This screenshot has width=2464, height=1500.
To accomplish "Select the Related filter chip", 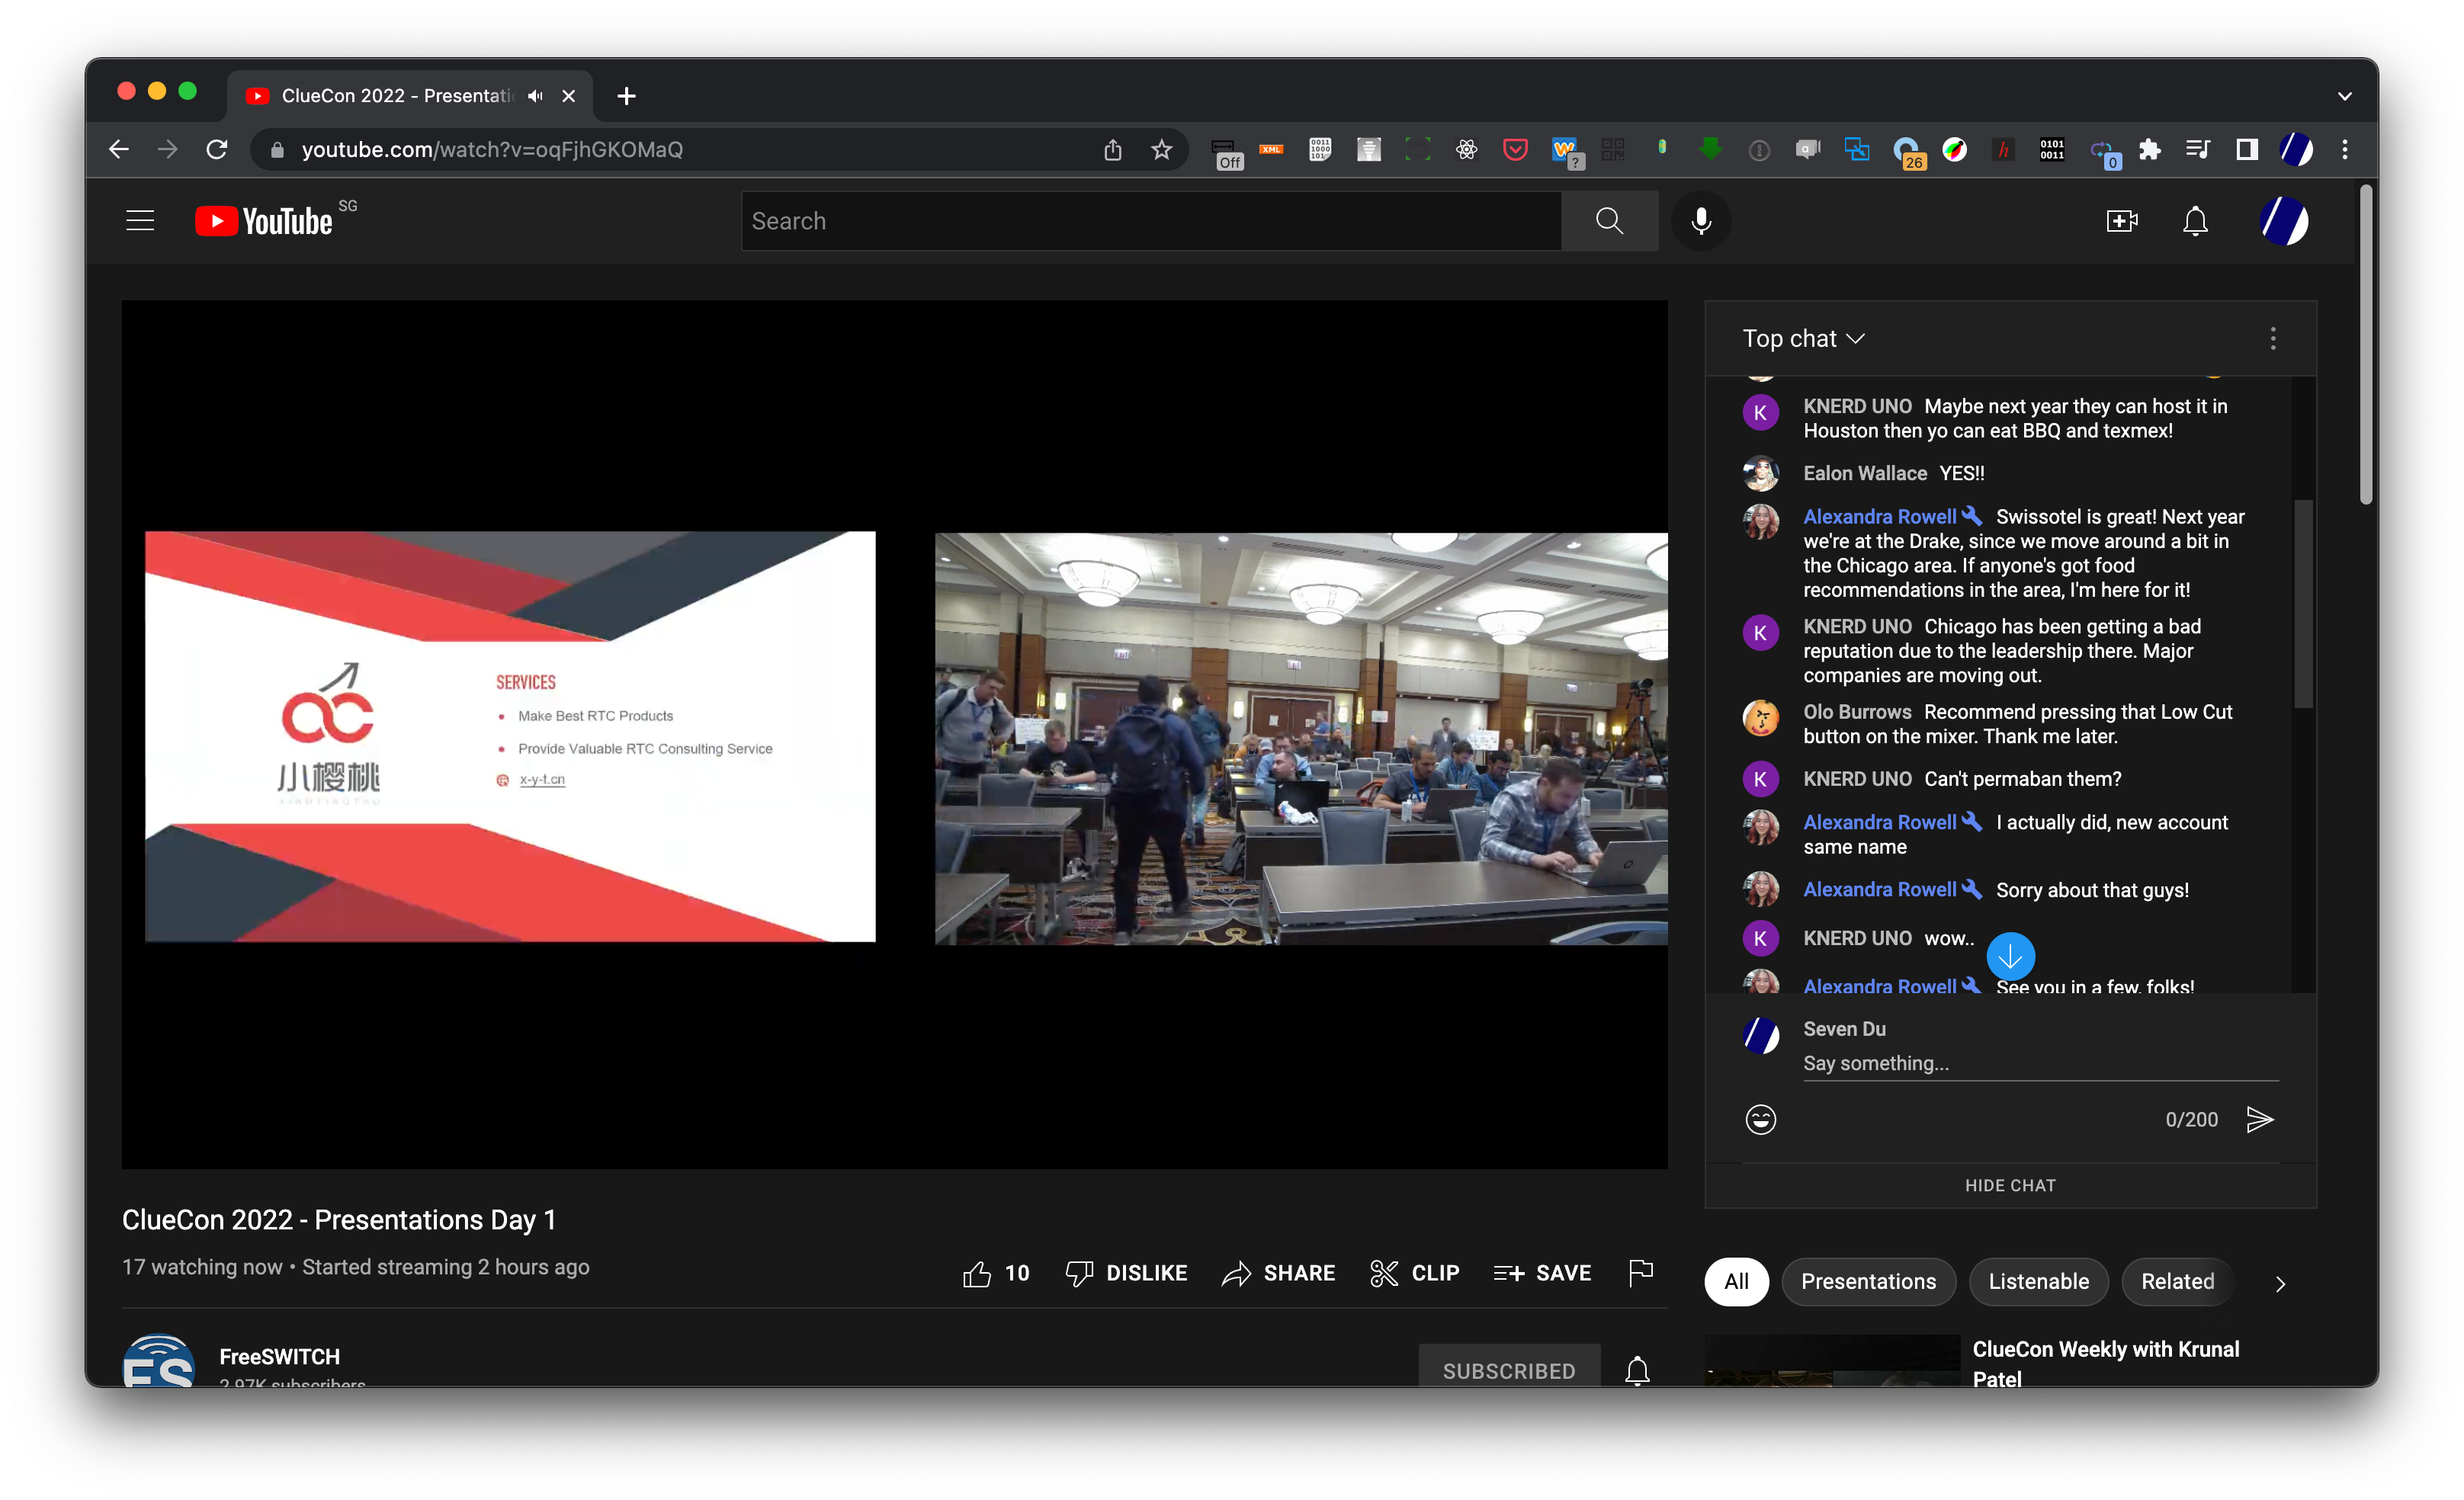I will coord(2177,1281).
